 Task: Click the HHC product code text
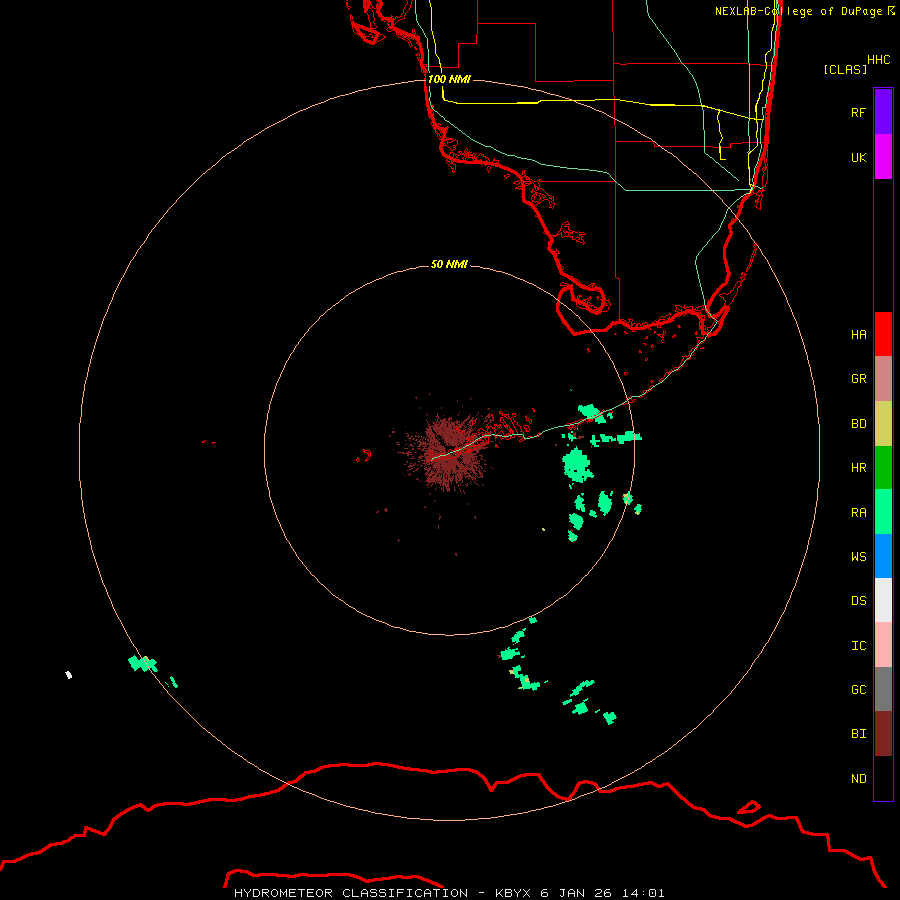tap(878, 60)
